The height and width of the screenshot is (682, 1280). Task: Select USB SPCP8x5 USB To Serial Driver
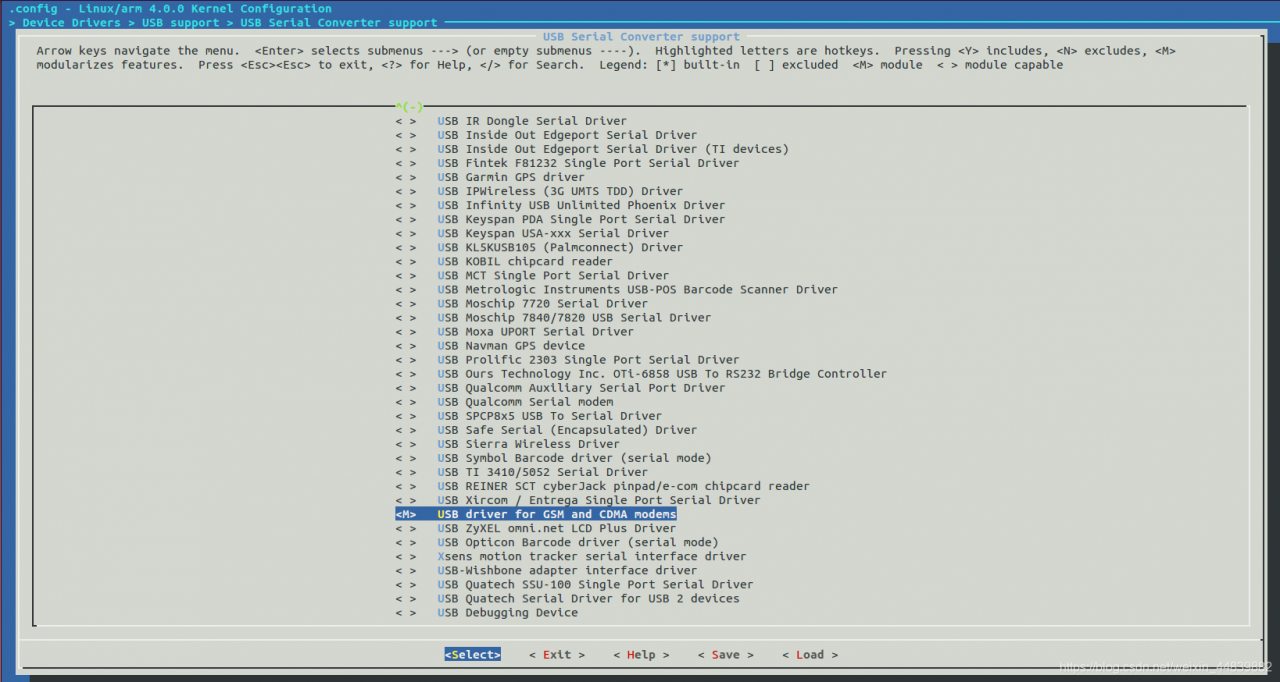click(549, 416)
